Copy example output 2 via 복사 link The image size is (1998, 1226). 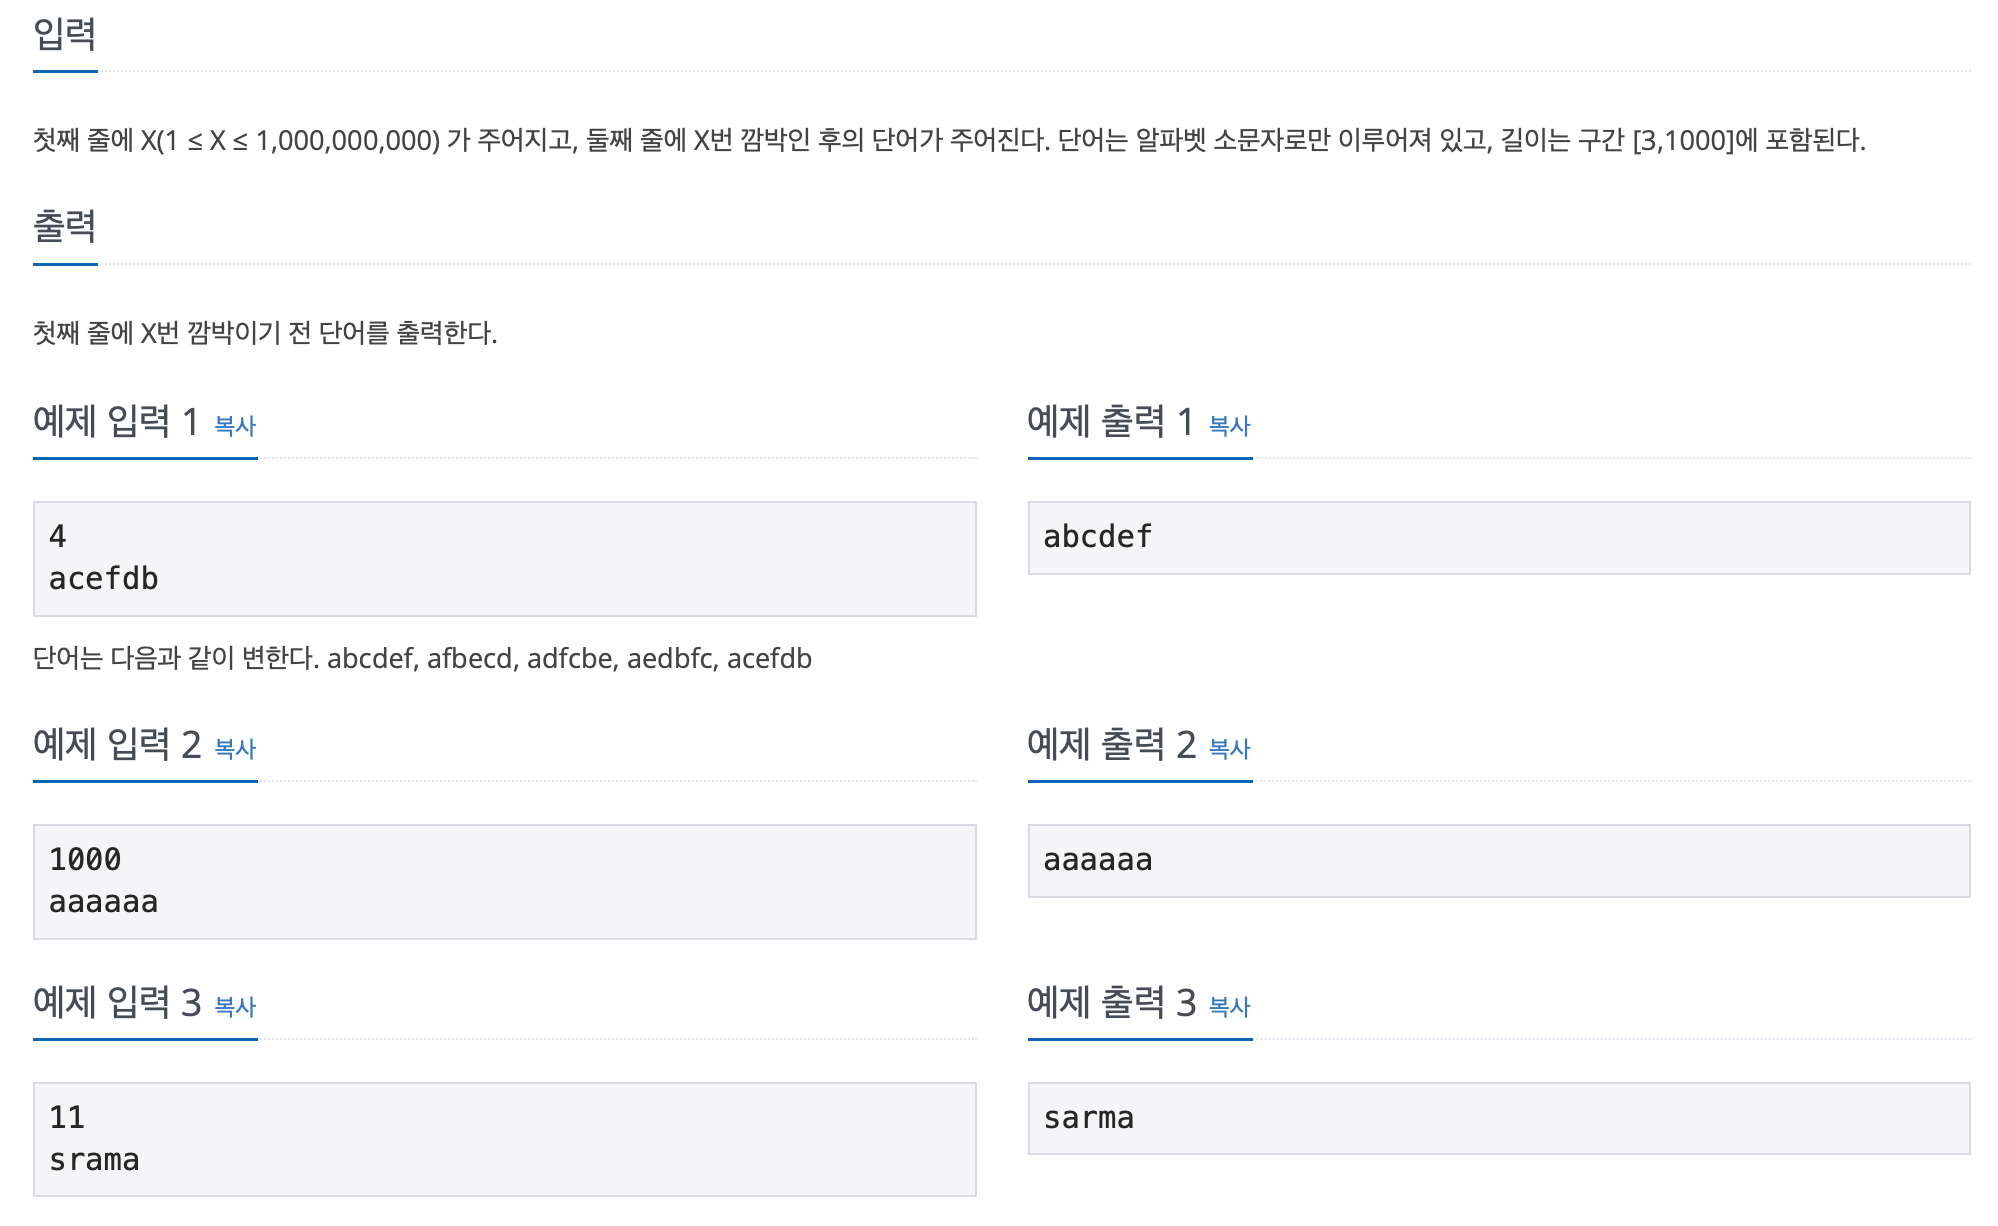1229,749
